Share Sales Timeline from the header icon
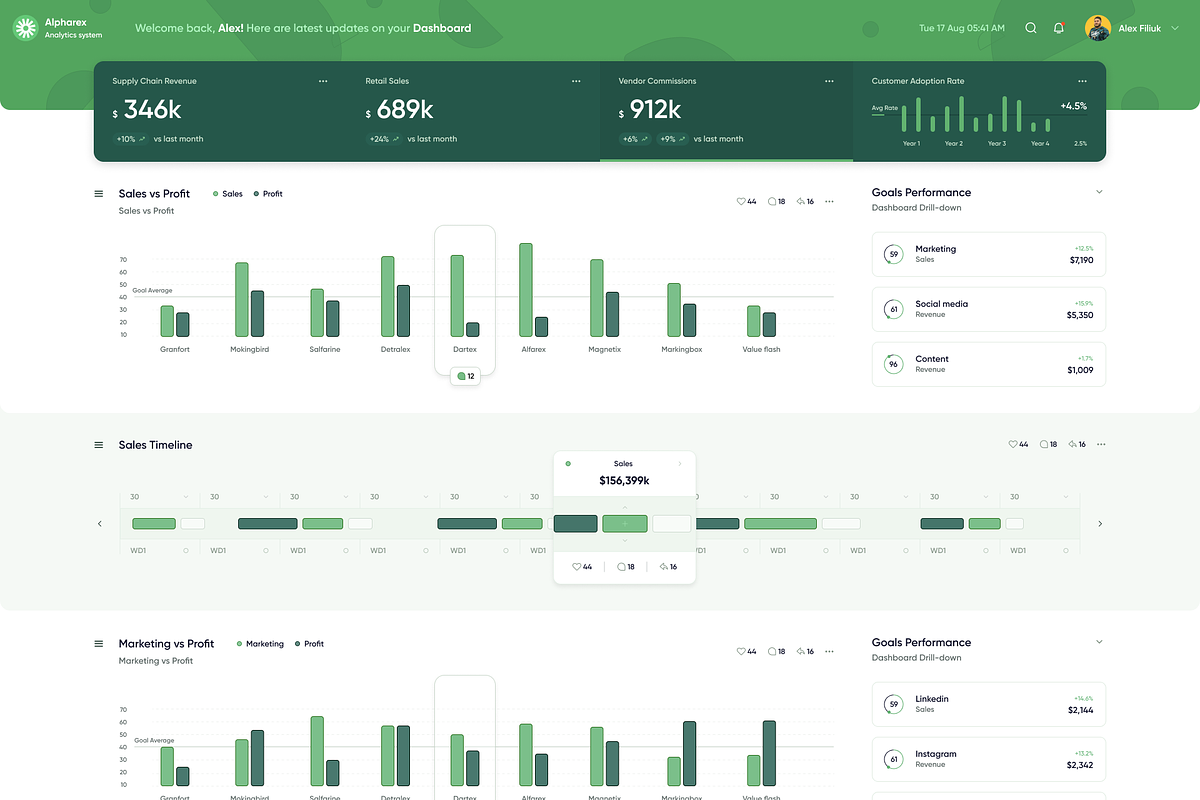Screen dimensions: 1200x800 pos(1077,444)
